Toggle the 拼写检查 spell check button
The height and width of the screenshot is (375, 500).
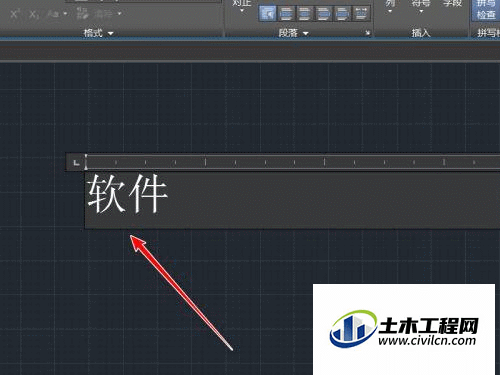pyautogui.click(x=485, y=9)
